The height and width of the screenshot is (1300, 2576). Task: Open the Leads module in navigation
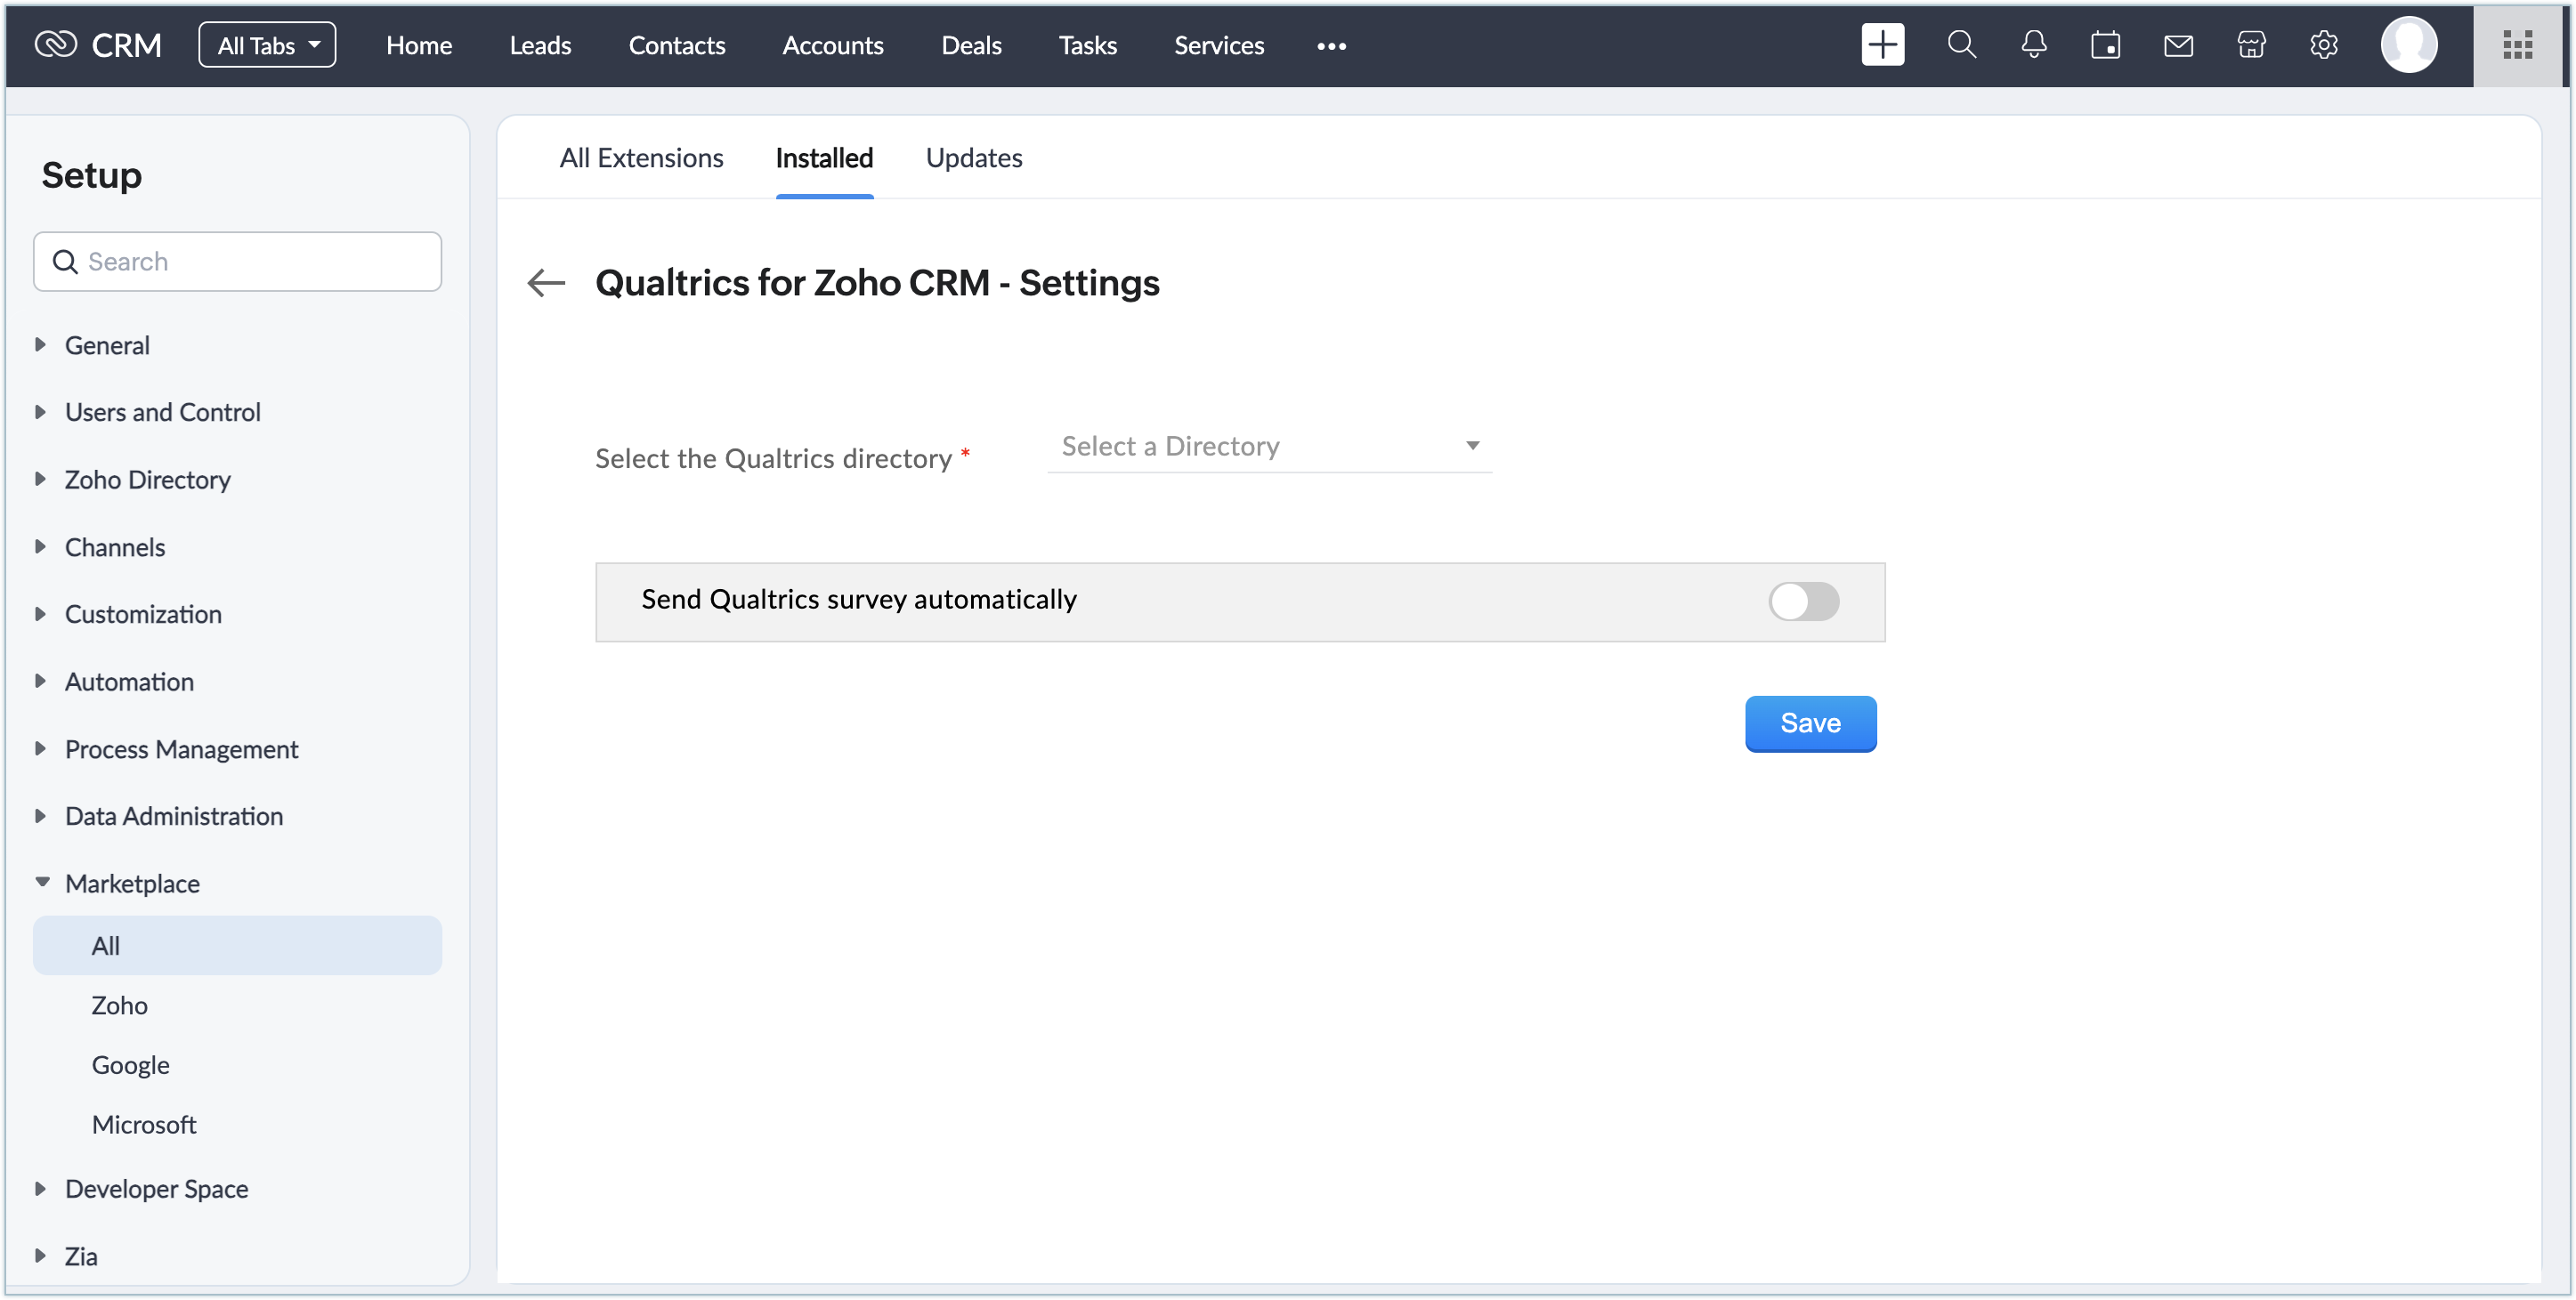[x=540, y=45]
